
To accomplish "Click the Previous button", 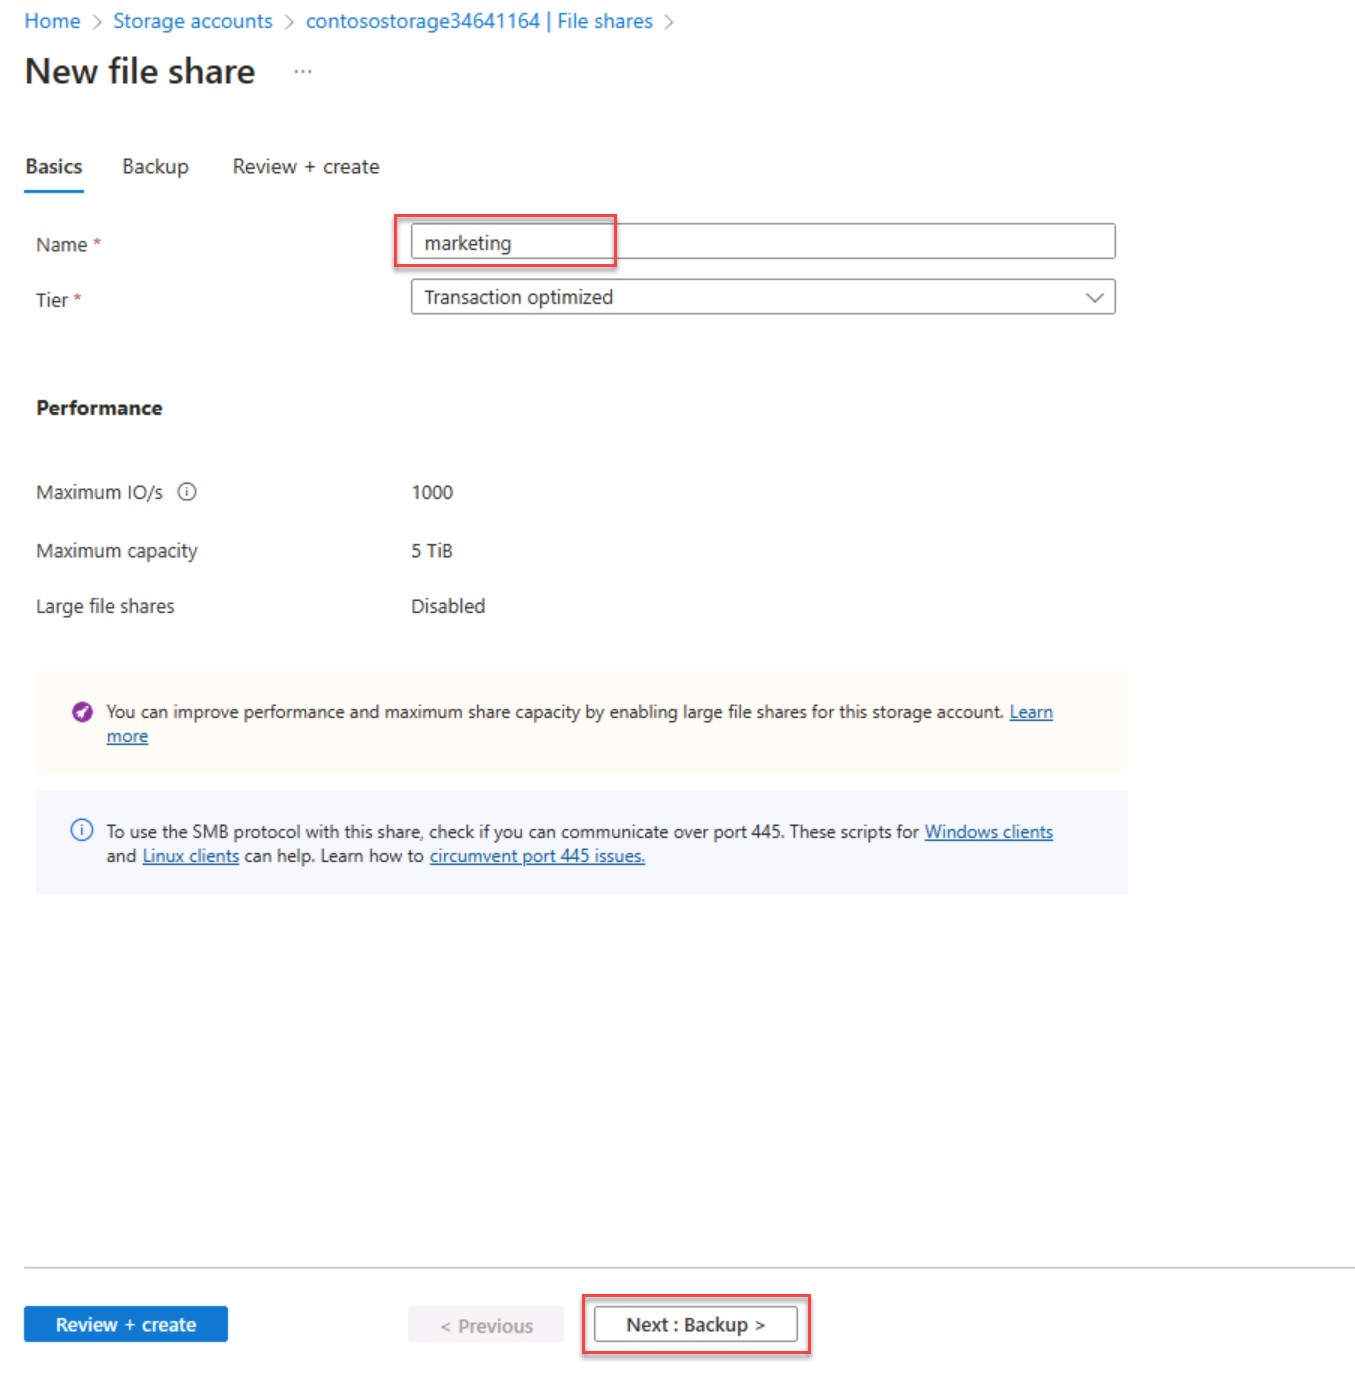I will (486, 1324).
